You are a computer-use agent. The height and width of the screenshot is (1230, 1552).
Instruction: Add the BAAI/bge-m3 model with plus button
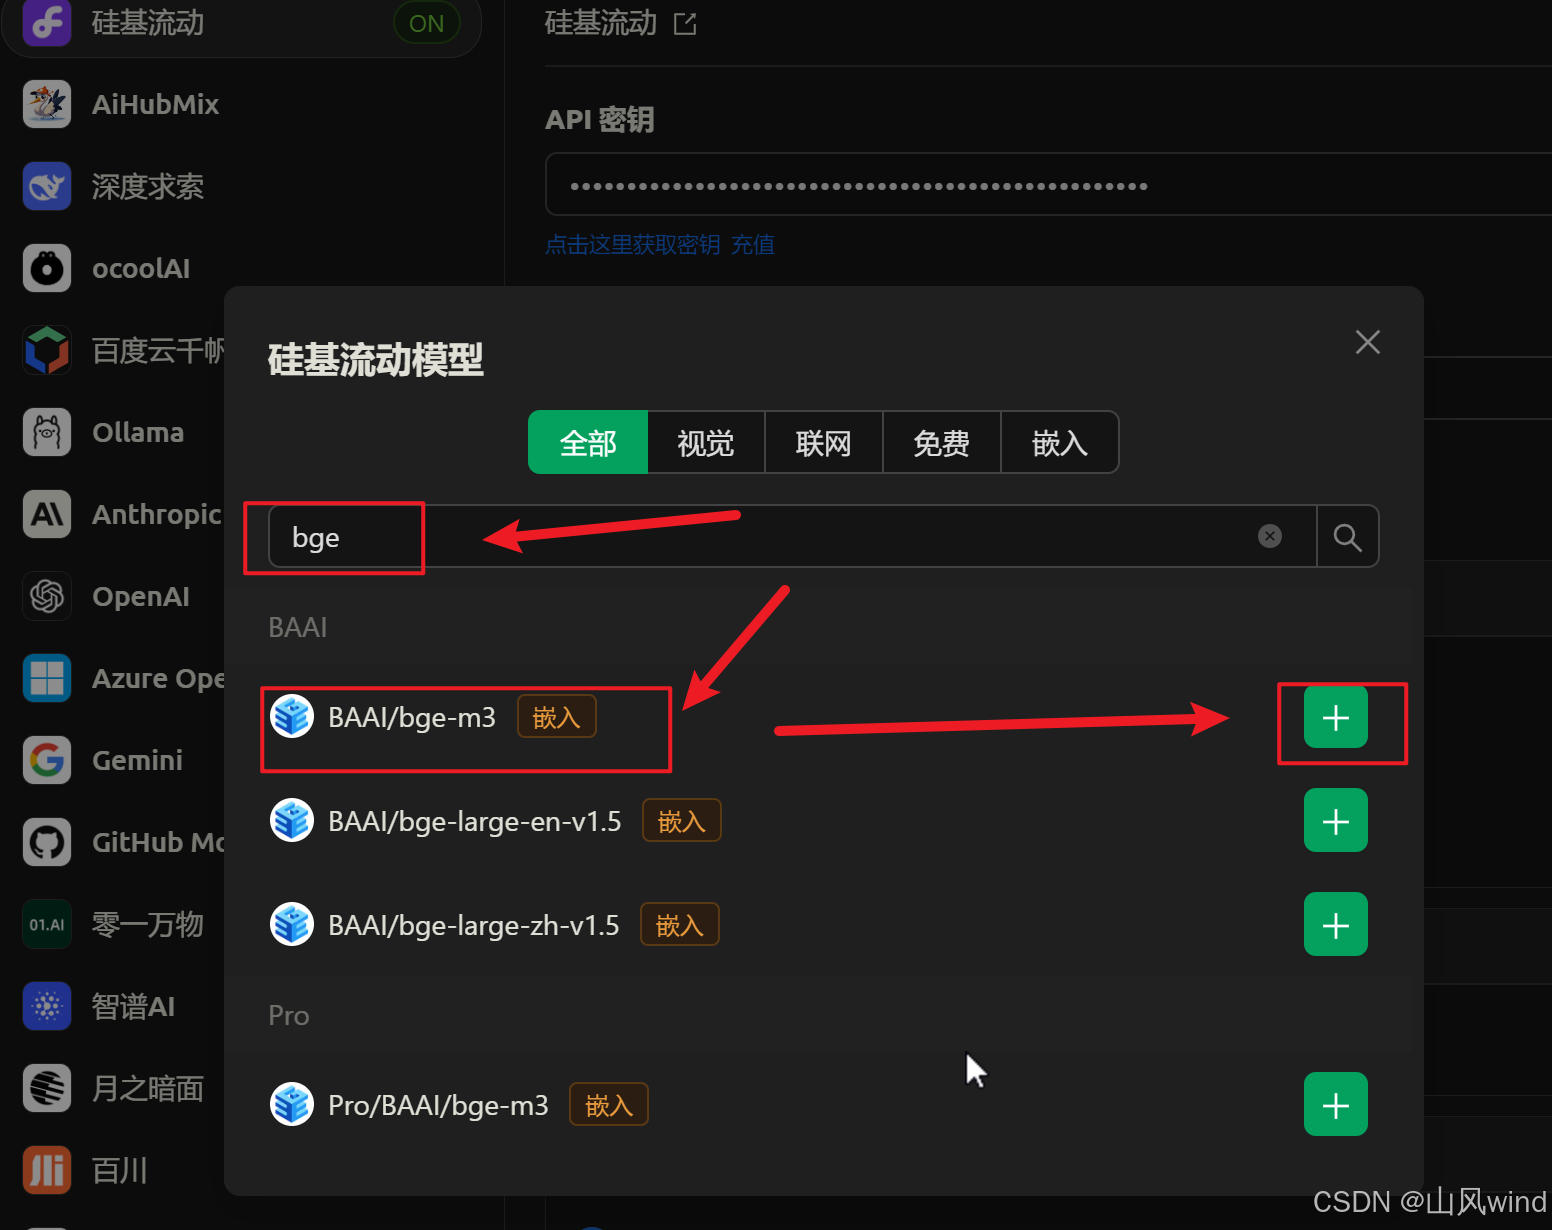(1335, 717)
